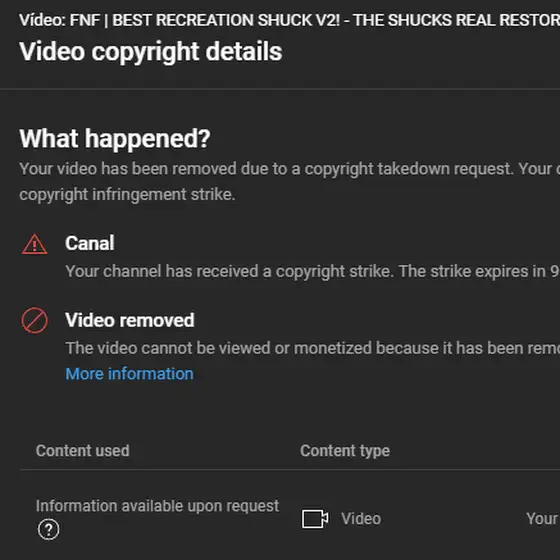The image size is (560, 560).
Task: Click the copyright strike expiry description text
Action: (x=312, y=271)
